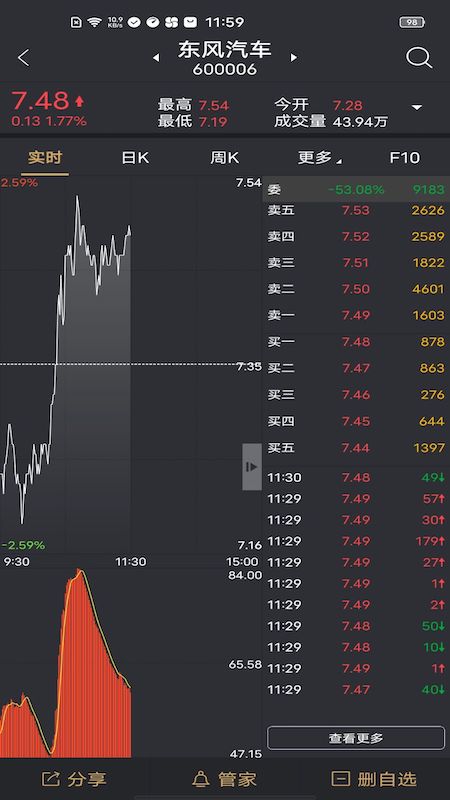Viewport: 450px width, 800px height.
Task: Open the search magnifier icon
Action: point(419,58)
